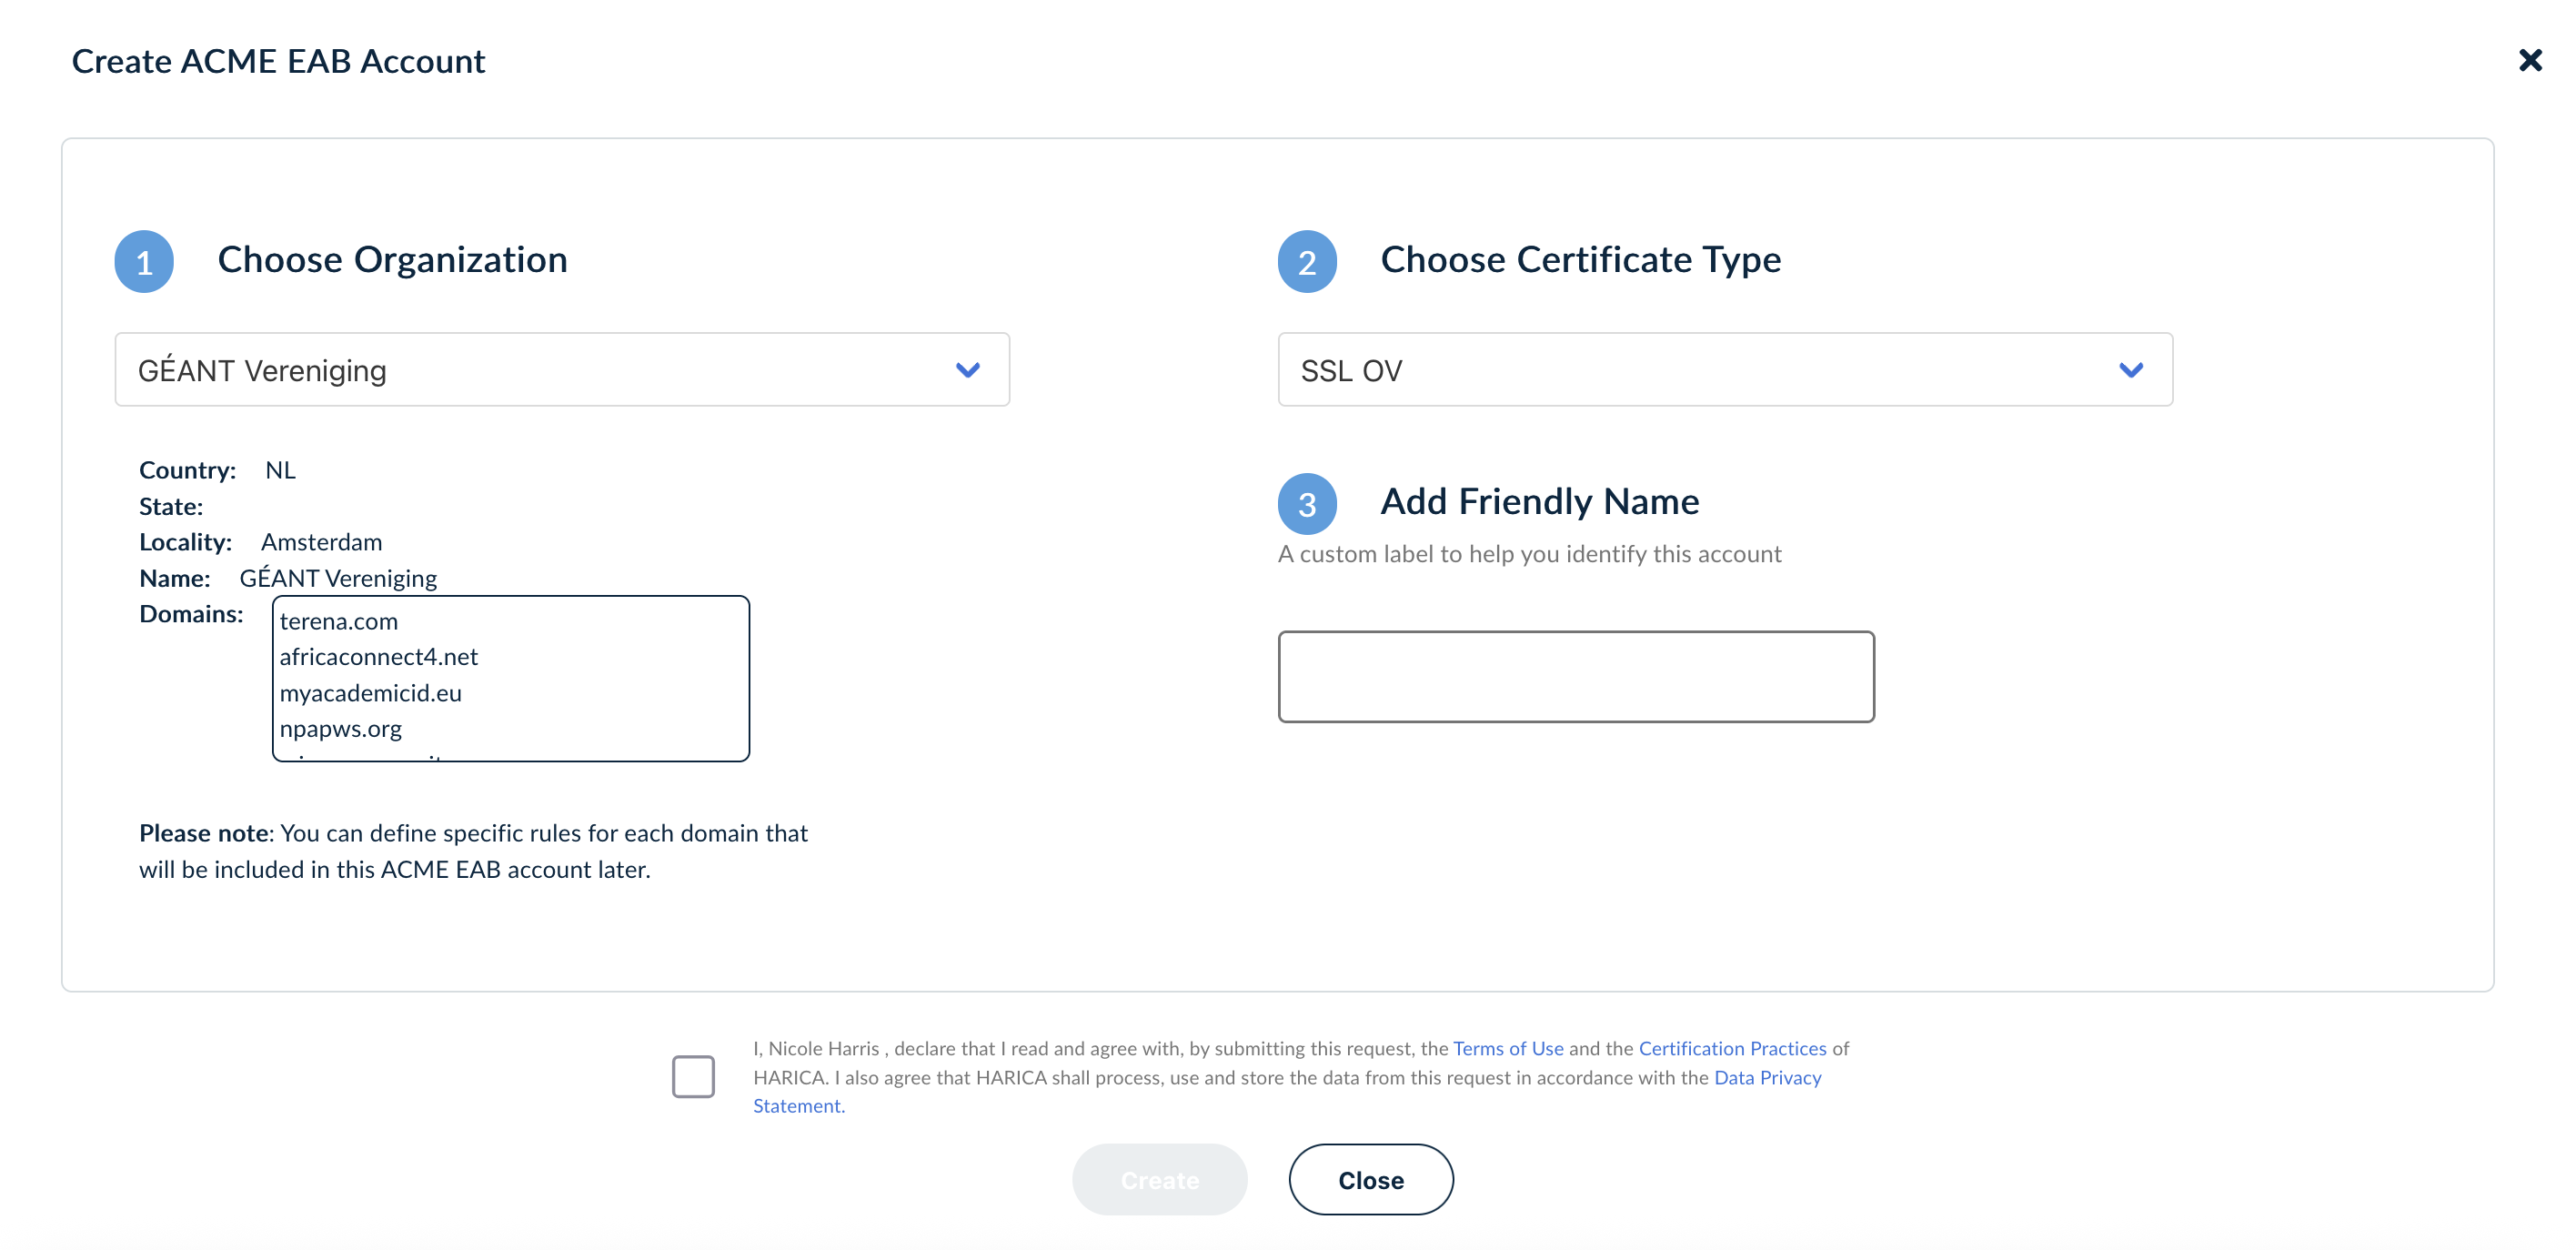Click the step 2 circle badge
Image resolution: width=2576 pixels, height=1250 pixels.
pyautogui.click(x=1307, y=262)
